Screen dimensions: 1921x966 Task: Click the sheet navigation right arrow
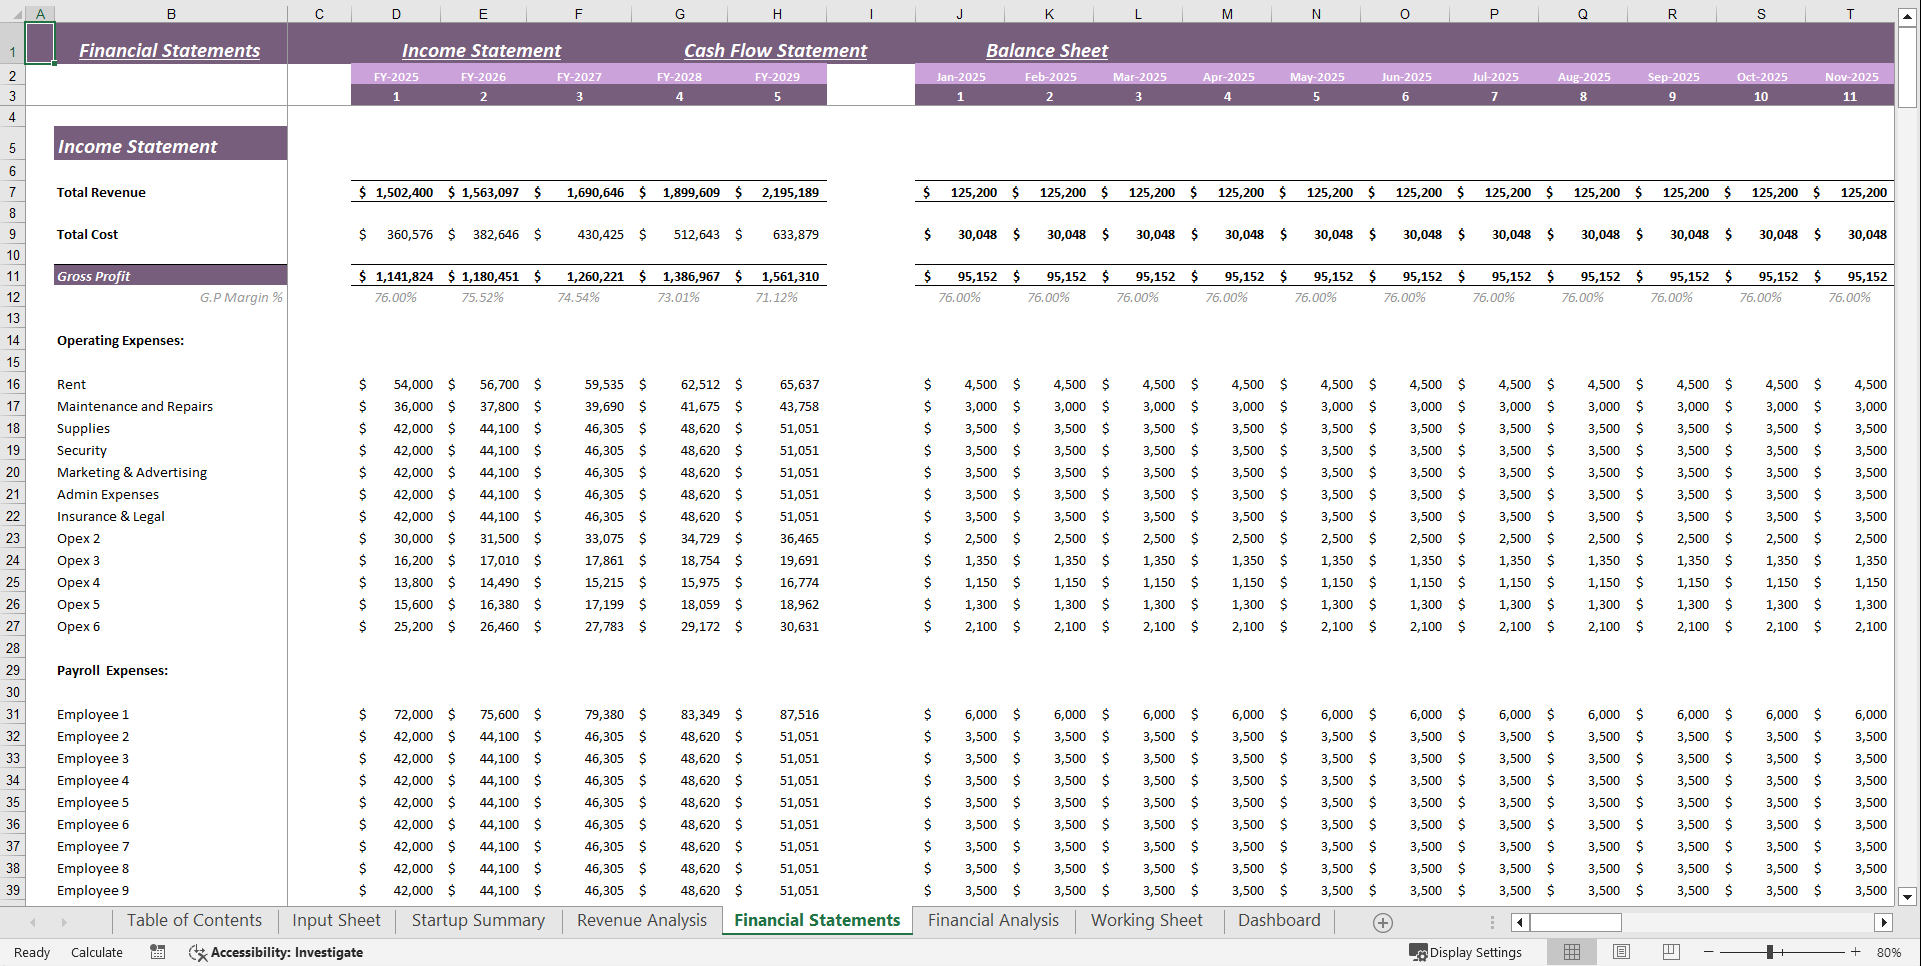coord(64,921)
